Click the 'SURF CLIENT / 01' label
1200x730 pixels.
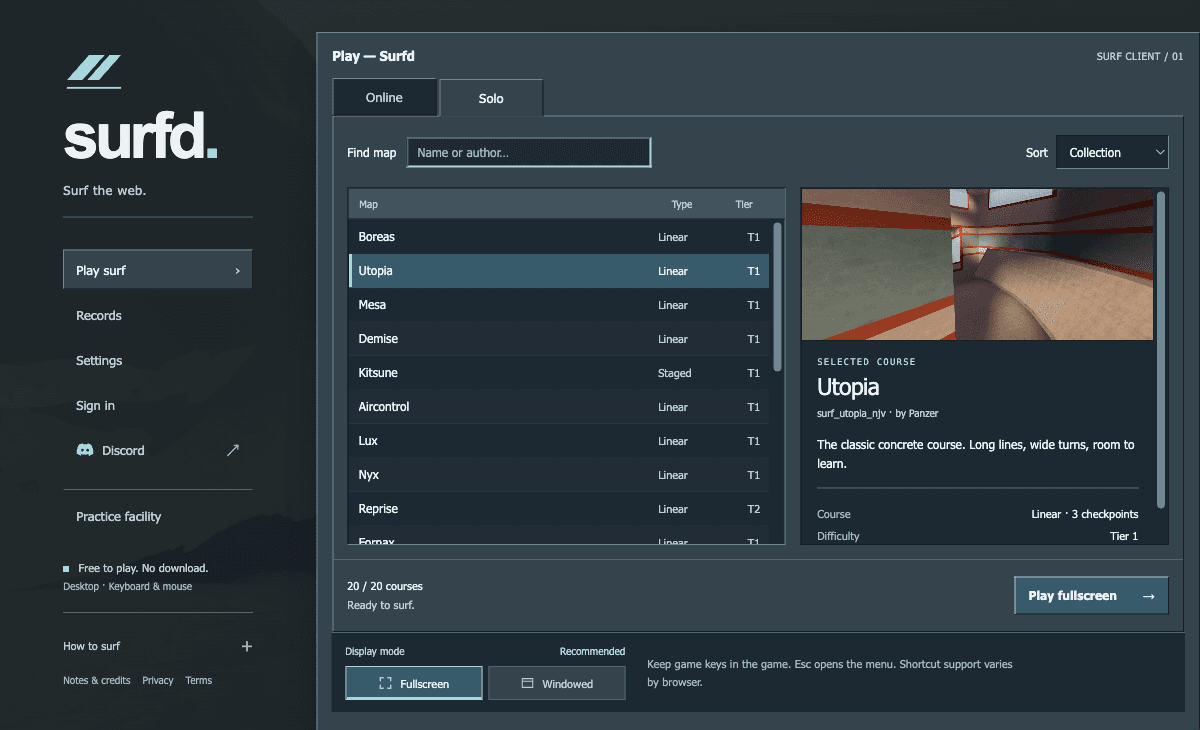1140,57
